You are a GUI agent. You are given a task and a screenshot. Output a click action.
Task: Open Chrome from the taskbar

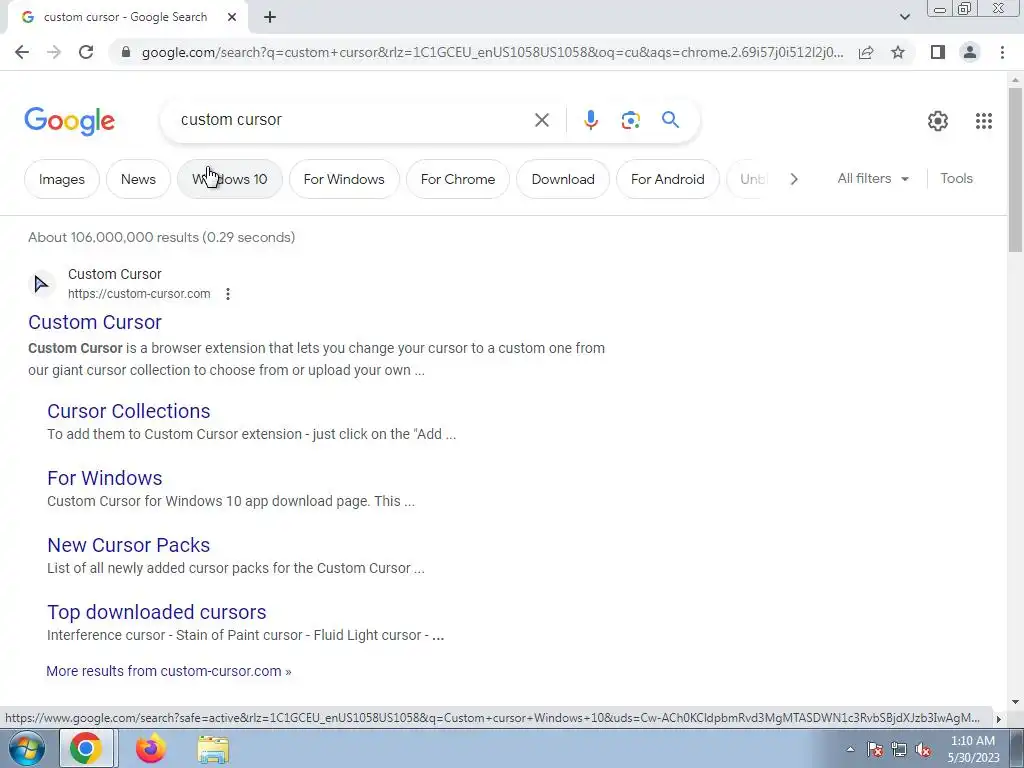pyautogui.click(x=86, y=748)
